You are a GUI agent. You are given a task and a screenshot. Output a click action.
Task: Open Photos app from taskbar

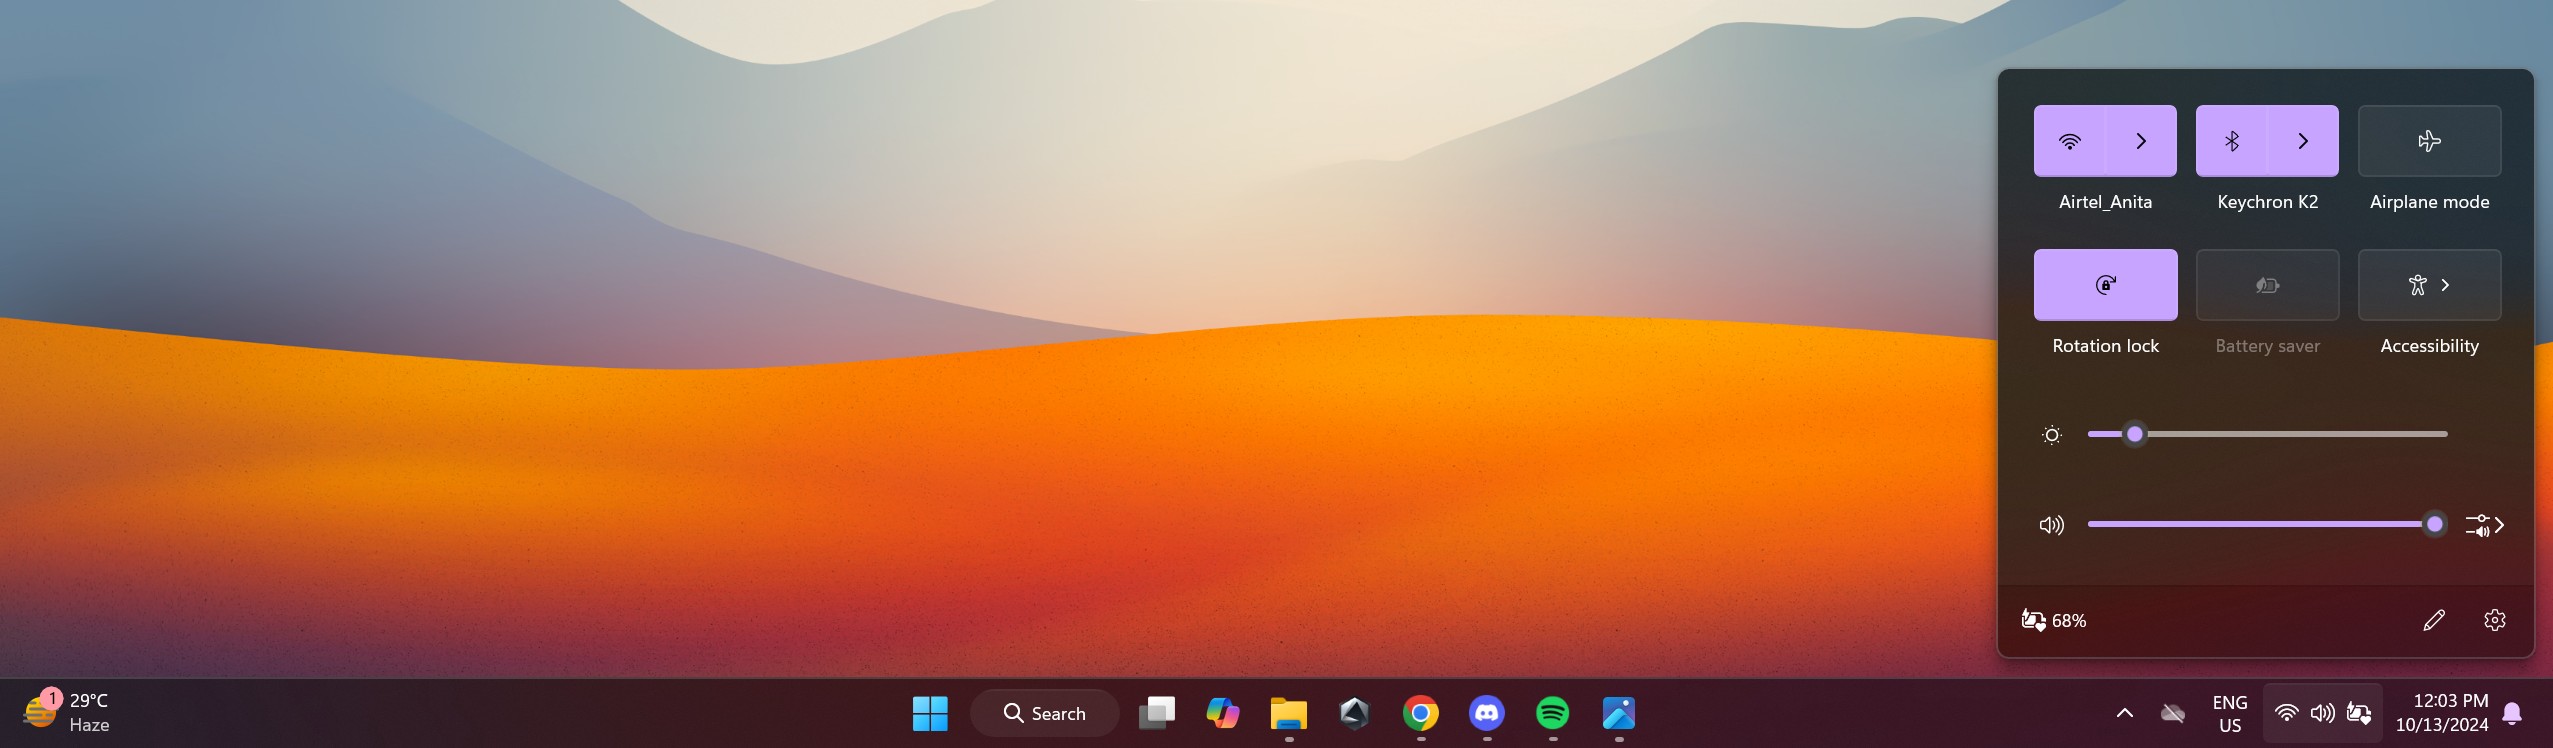point(1619,713)
